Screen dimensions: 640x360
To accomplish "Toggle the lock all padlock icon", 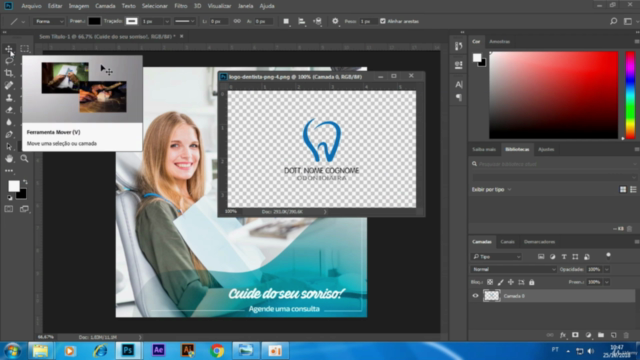I will [x=531, y=282].
